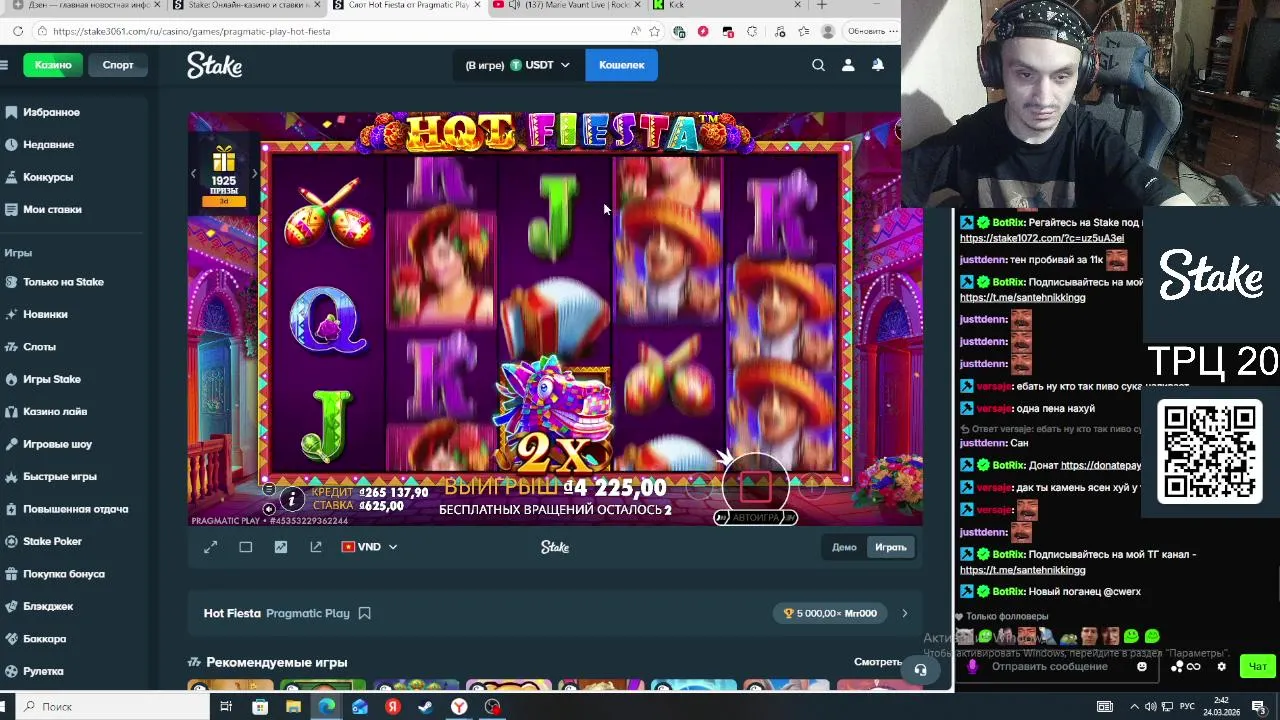Click the Быстрые игры sidebar icon

pyautogui.click(x=11, y=476)
